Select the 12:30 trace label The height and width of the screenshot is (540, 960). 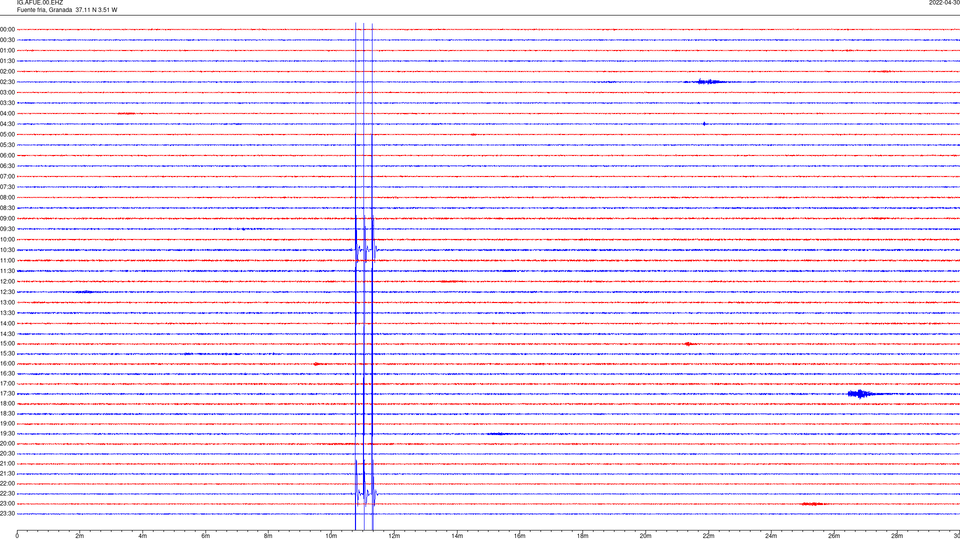(7, 292)
